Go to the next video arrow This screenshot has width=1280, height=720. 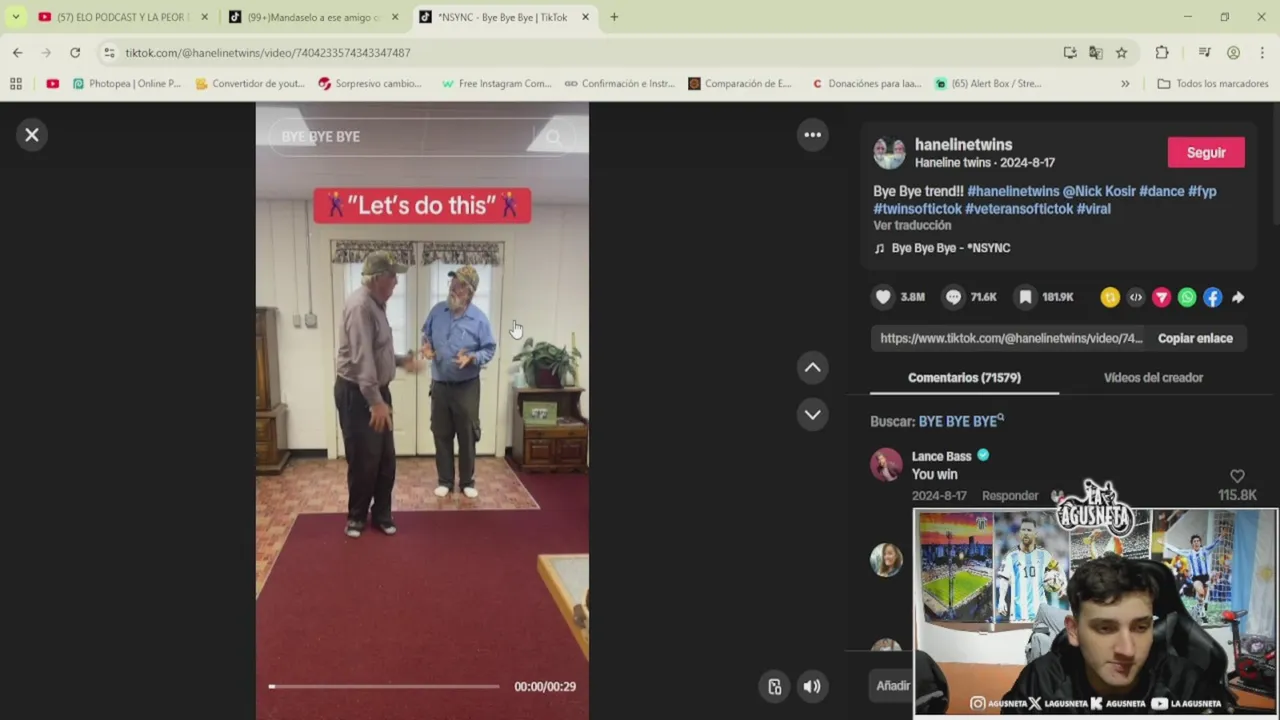click(813, 414)
